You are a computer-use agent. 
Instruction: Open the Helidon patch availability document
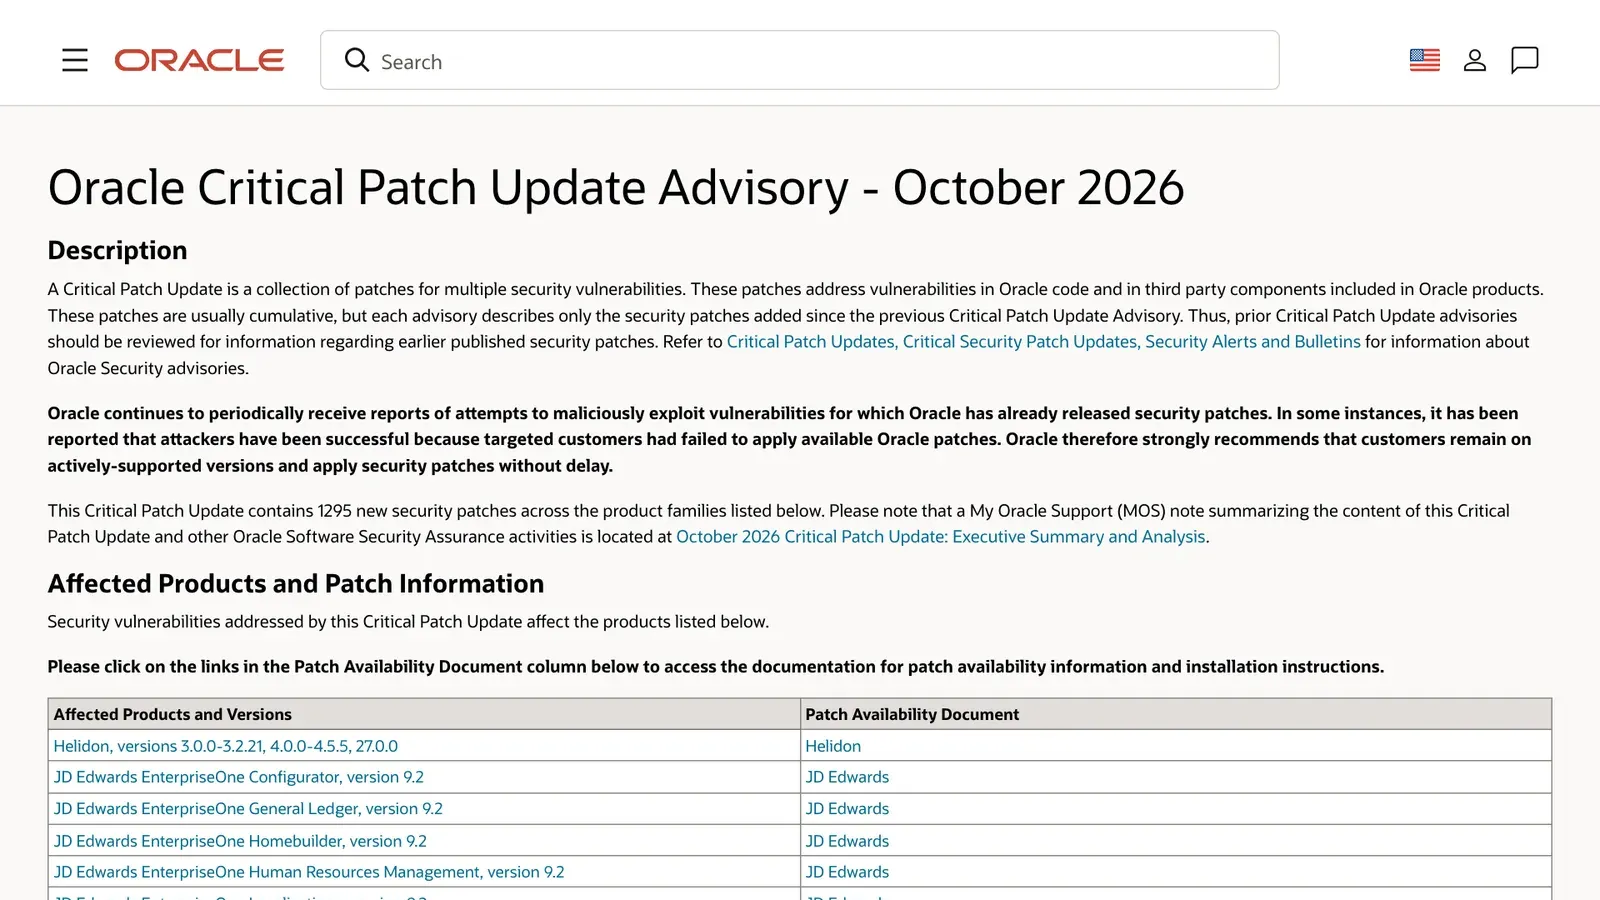click(833, 746)
